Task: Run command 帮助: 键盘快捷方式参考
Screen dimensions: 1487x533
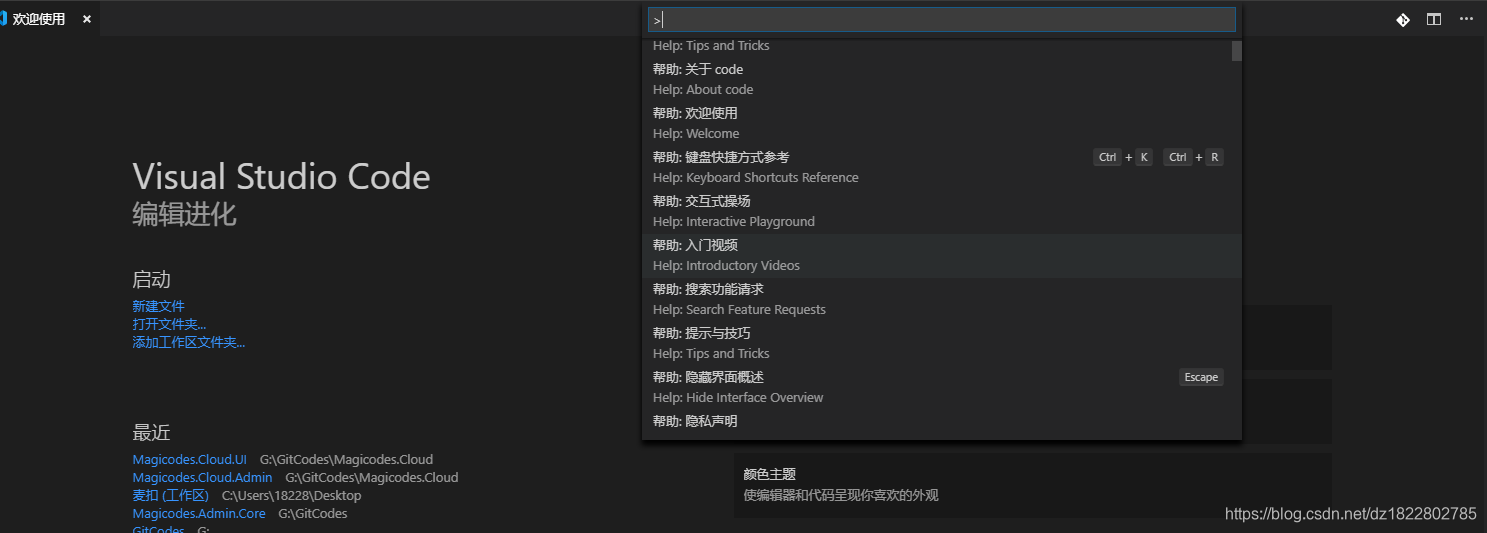Action: click(x=942, y=167)
